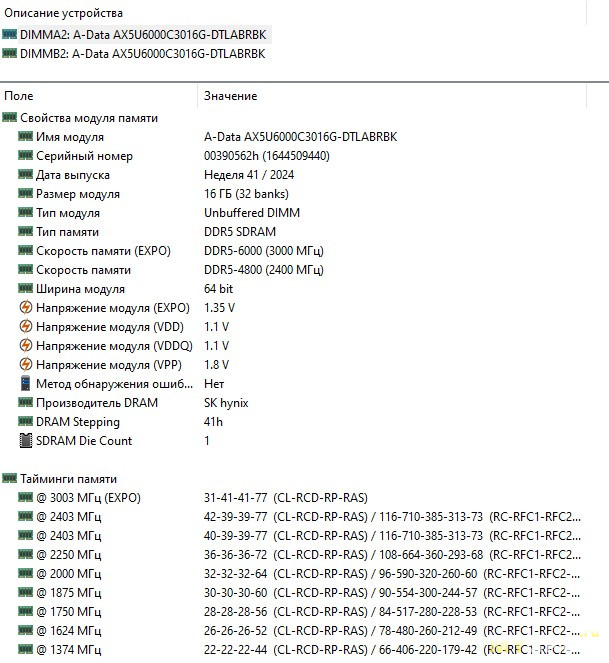The width and height of the screenshot is (609, 663).
Task: Select the '@ 1624 МГц' timing row label
Action: (69, 631)
